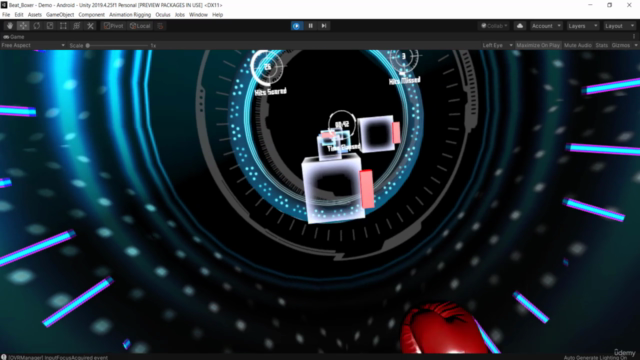Step forward one frame
Image resolution: width=640 pixels, height=360 pixels.
(324, 26)
